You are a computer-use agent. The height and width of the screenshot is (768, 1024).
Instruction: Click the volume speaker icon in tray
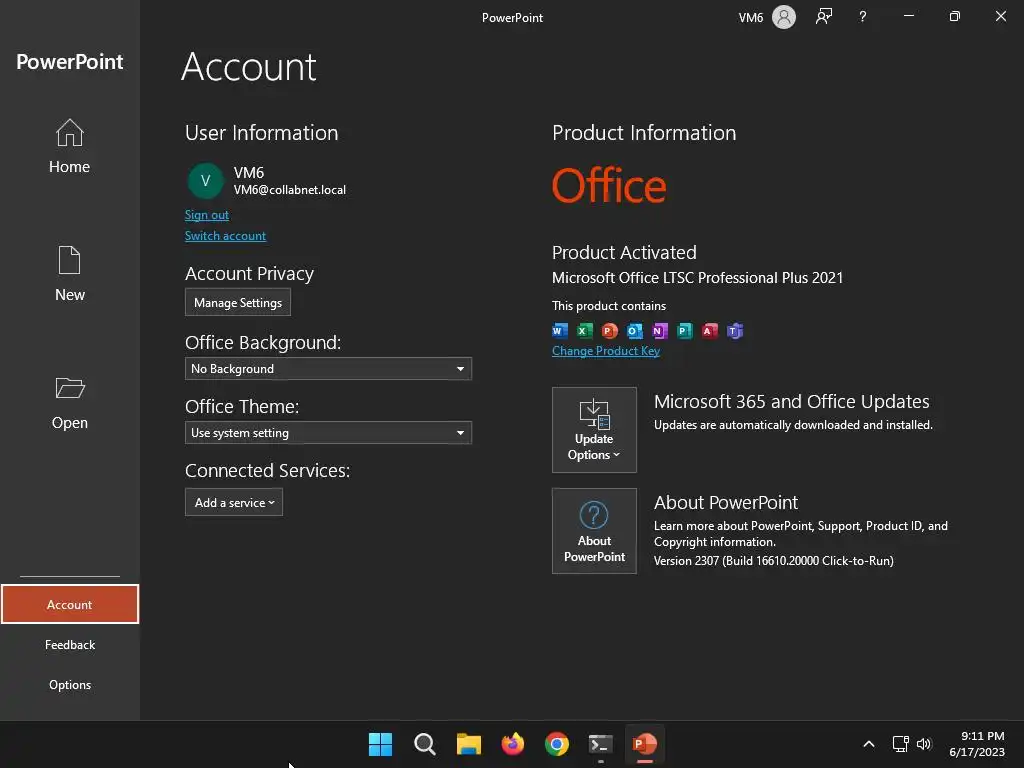pos(924,744)
